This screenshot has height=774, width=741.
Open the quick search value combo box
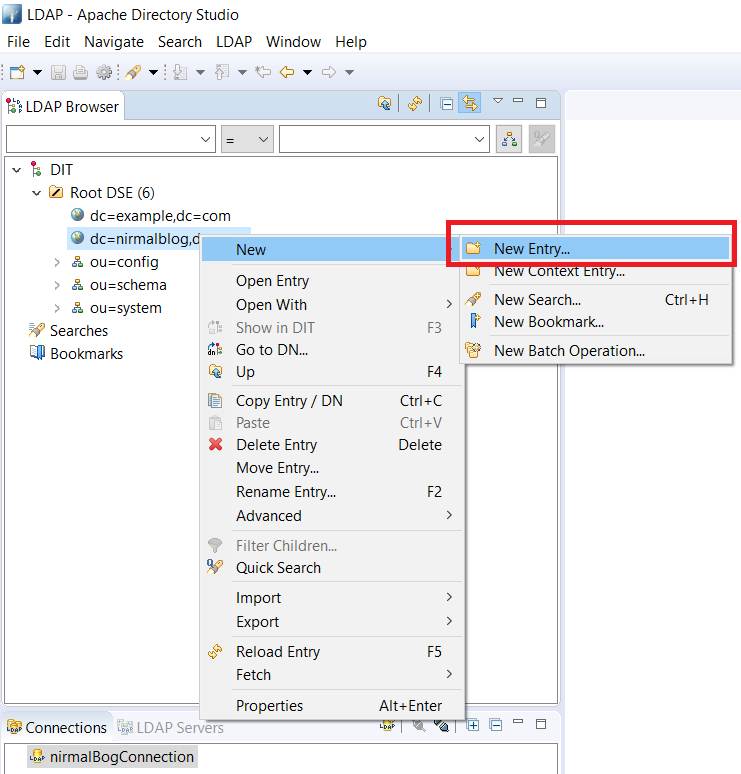pos(384,139)
